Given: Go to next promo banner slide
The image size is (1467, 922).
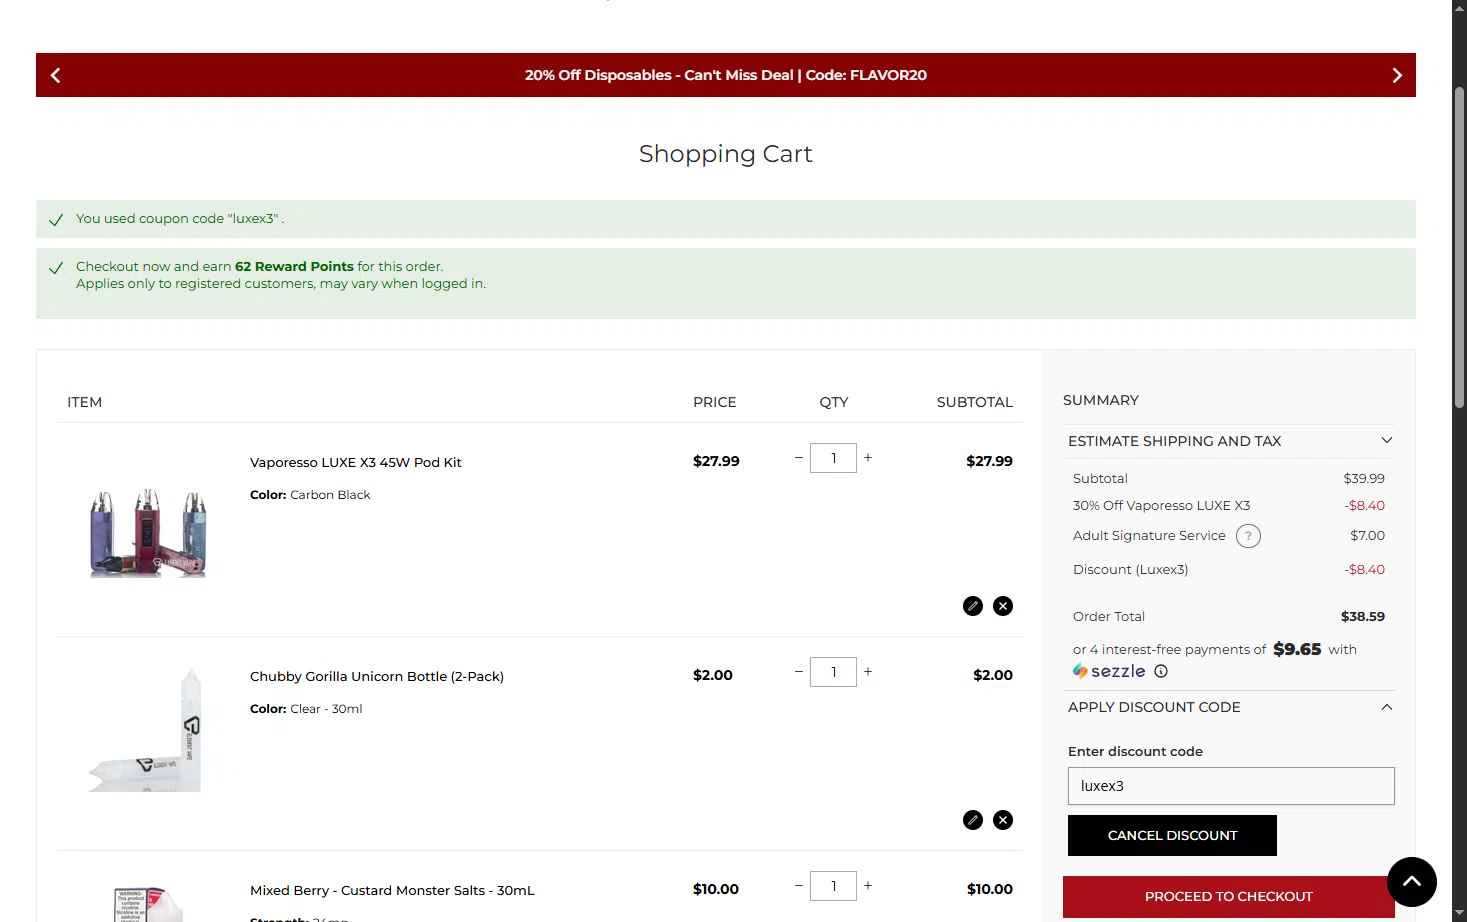Looking at the screenshot, I should click(x=1397, y=75).
